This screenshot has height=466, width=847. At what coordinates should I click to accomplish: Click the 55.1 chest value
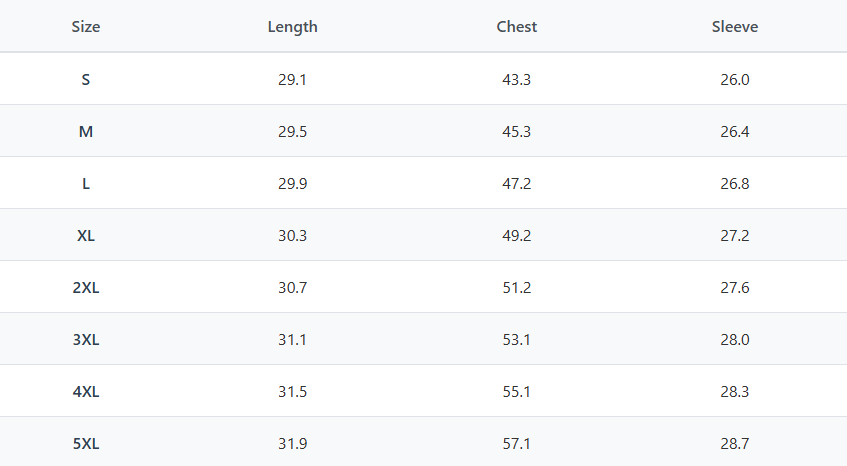point(516,391)
